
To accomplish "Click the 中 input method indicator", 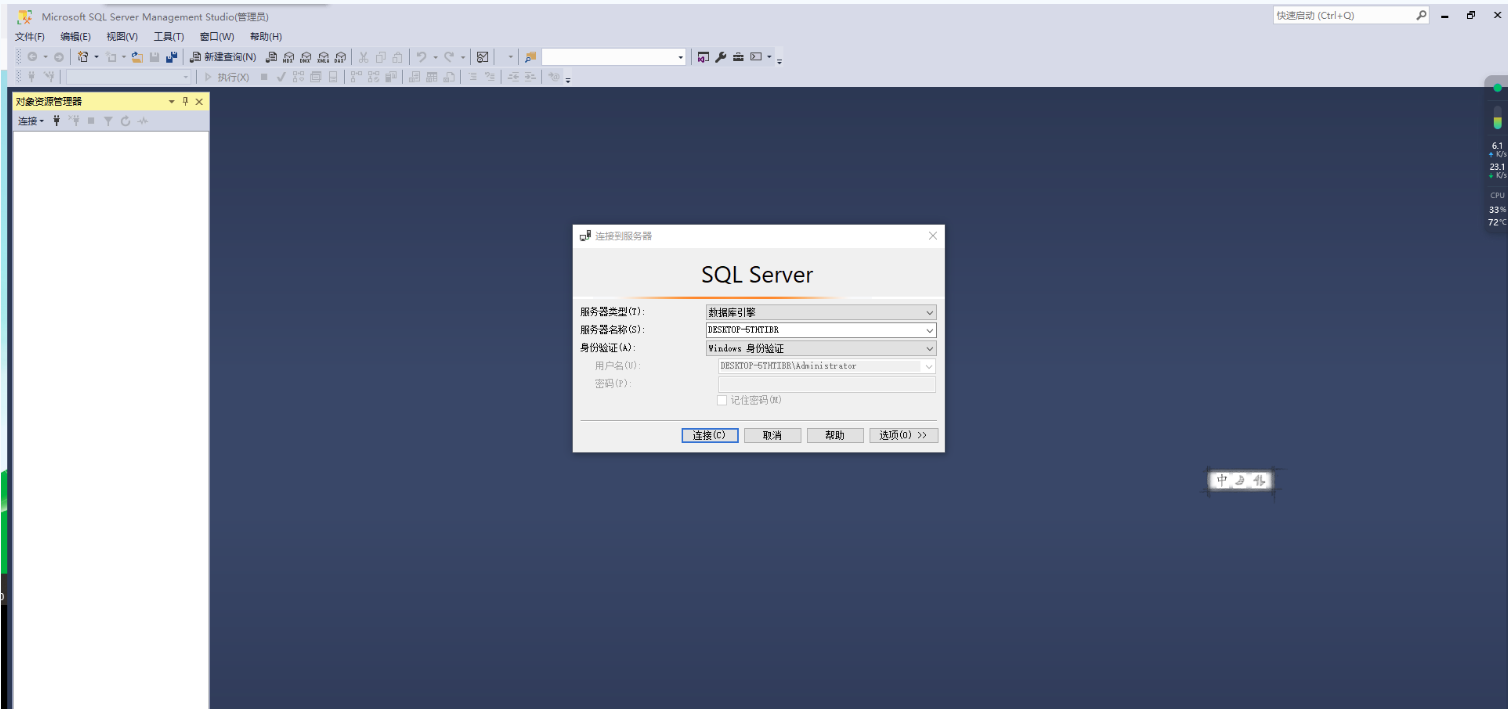I will [1222, 480].
